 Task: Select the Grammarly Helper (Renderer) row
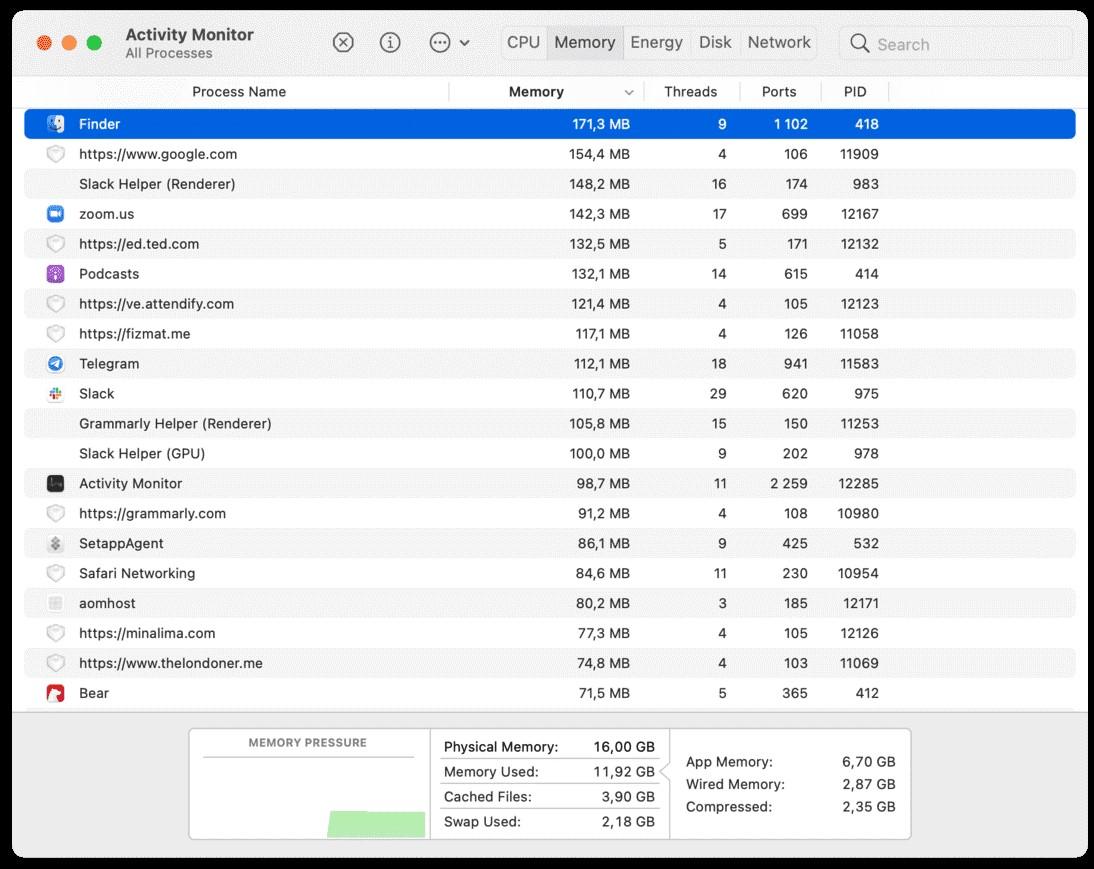550,424
